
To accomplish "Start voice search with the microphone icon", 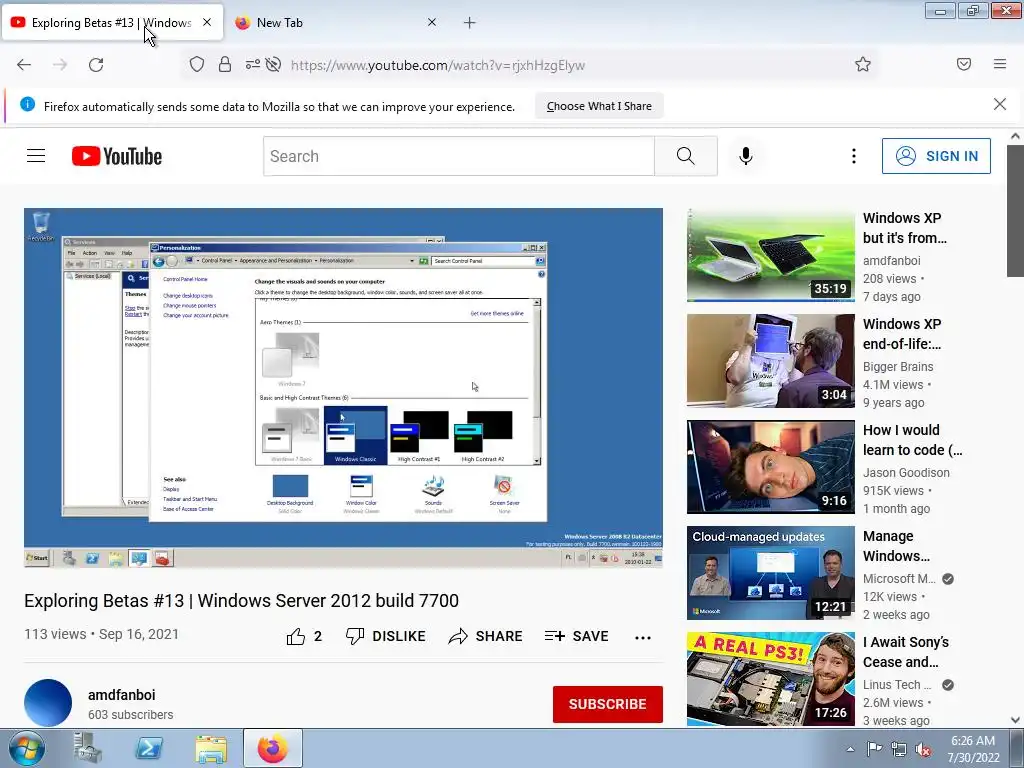I will point(746,156).
